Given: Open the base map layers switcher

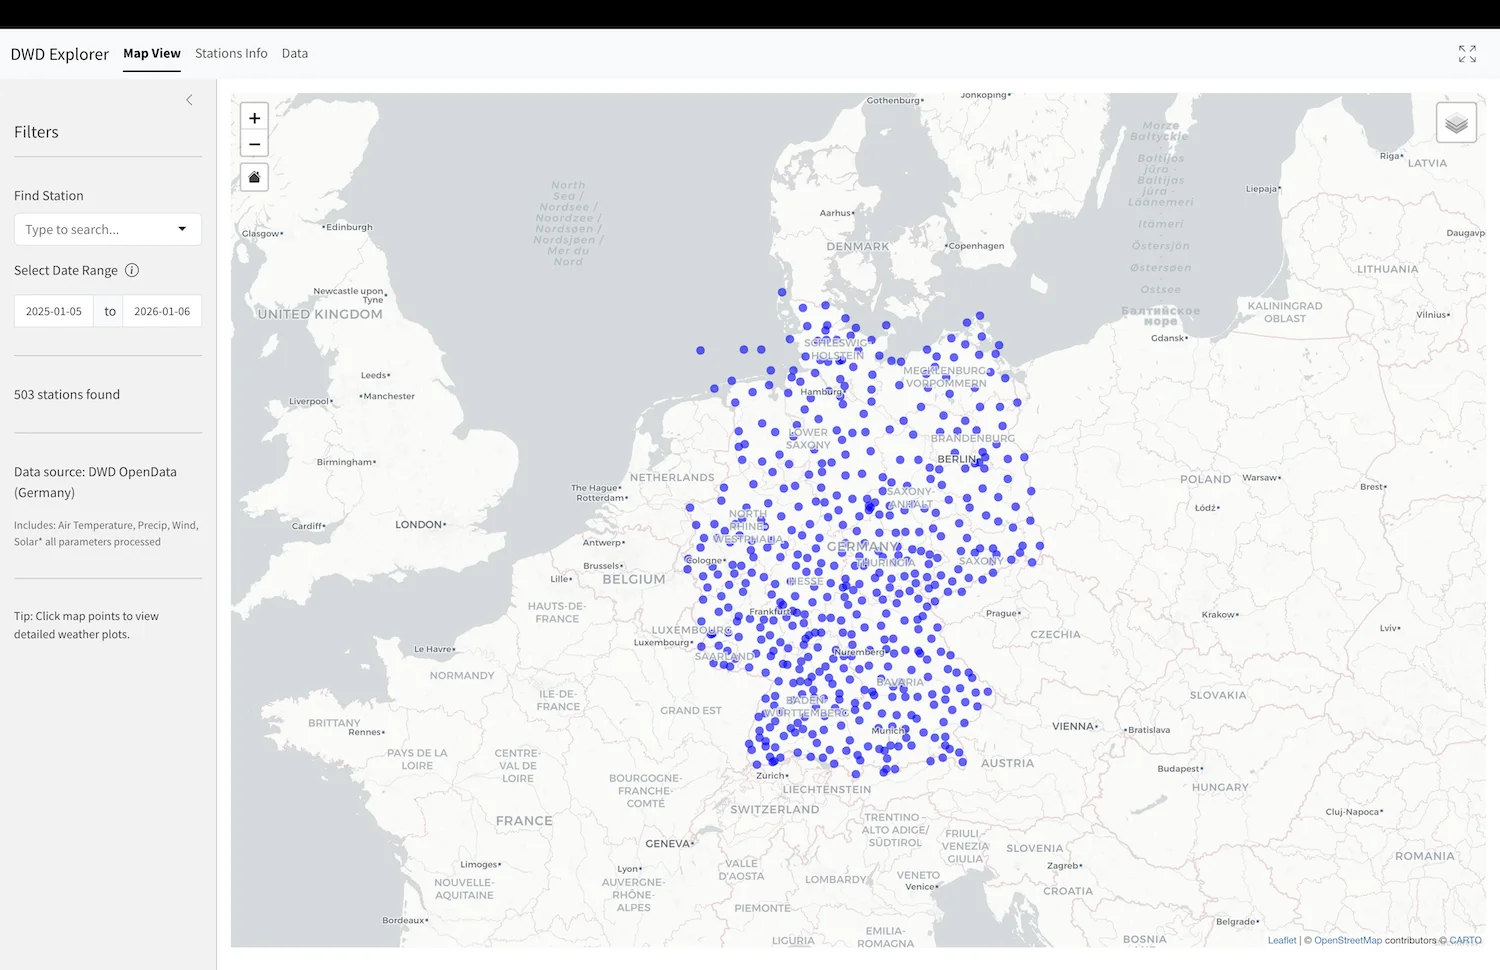Looking at the screenshot, I should pyautogui.click(x=1456, y=121).
